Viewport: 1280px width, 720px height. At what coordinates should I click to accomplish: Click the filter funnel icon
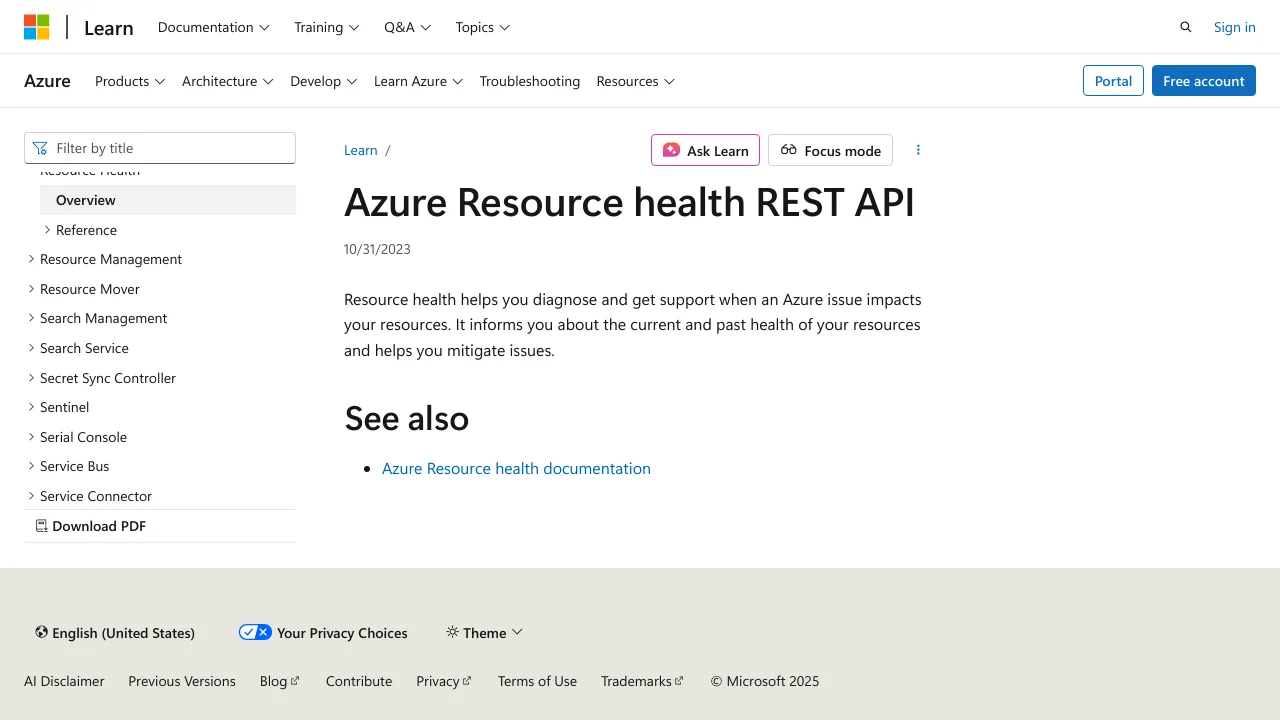[40, 148]
